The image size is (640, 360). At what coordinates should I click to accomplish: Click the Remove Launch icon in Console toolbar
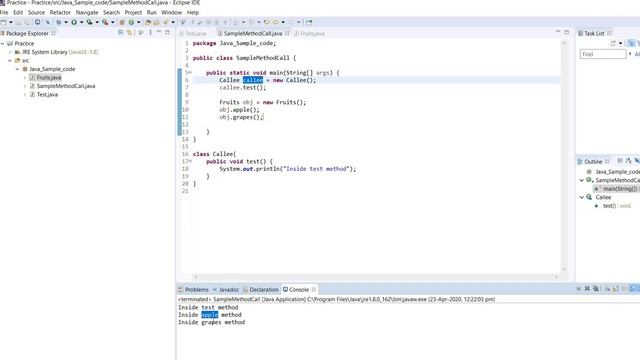point(587,289)
